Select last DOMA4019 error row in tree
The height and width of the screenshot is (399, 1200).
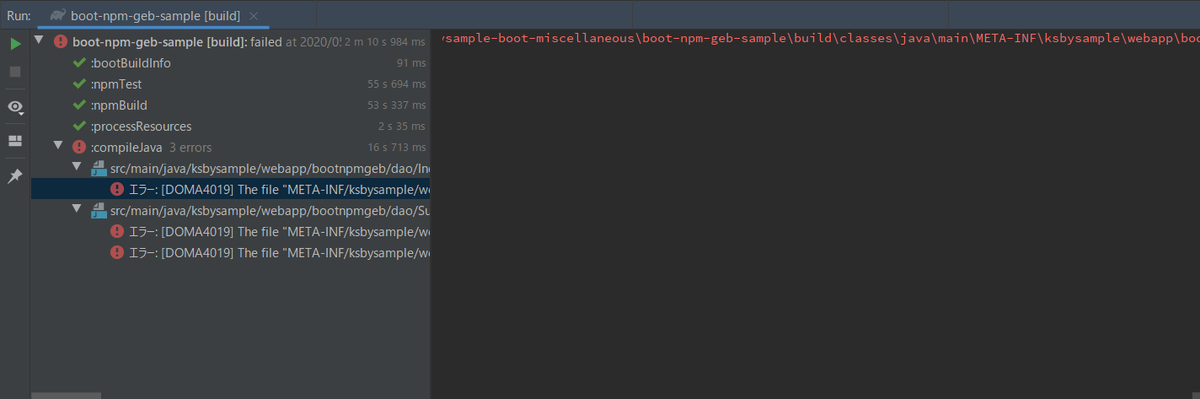(x=230, y=252)
